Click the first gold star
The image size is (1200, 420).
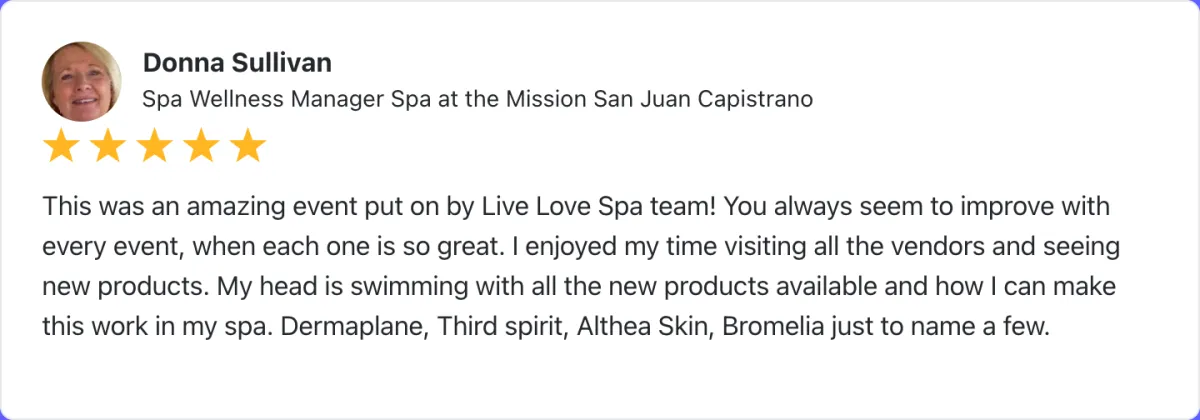(x=62, y=146)
